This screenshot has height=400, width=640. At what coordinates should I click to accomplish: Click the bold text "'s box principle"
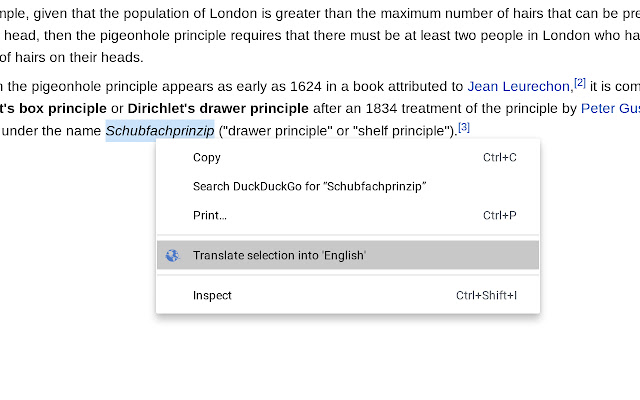click(x=53, y=108)
